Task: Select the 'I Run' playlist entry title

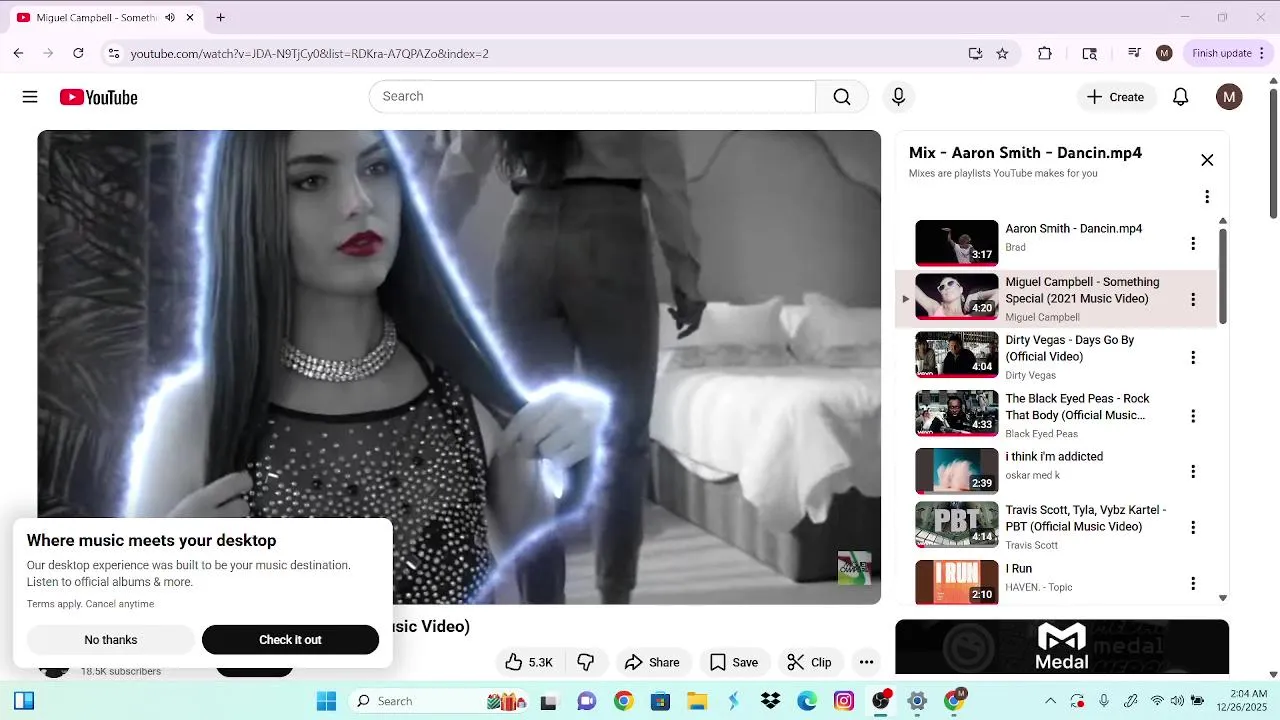Action: click(x=1018, y=569)
